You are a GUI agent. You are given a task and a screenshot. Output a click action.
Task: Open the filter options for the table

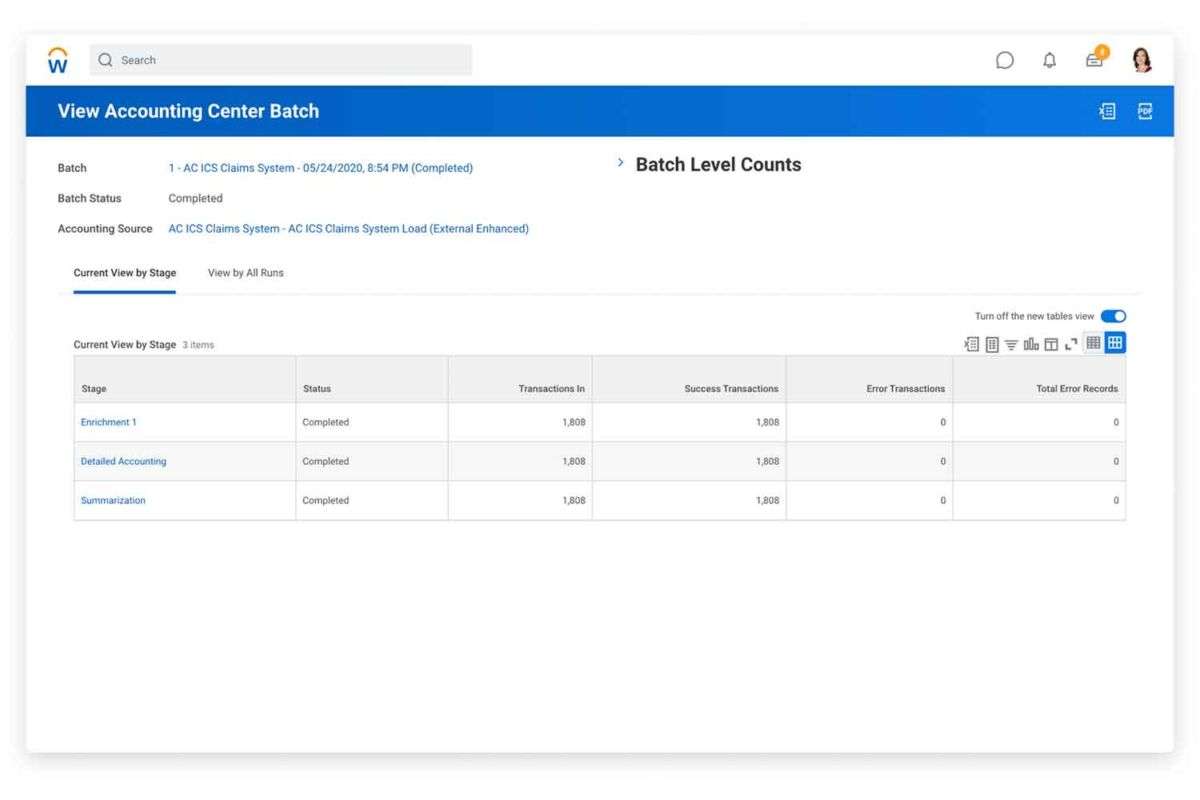click(1012, 343)
